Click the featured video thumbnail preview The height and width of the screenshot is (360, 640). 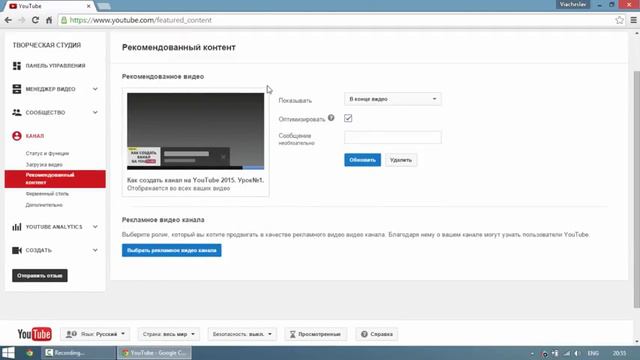pyautogui.click(x=196, y=131)
